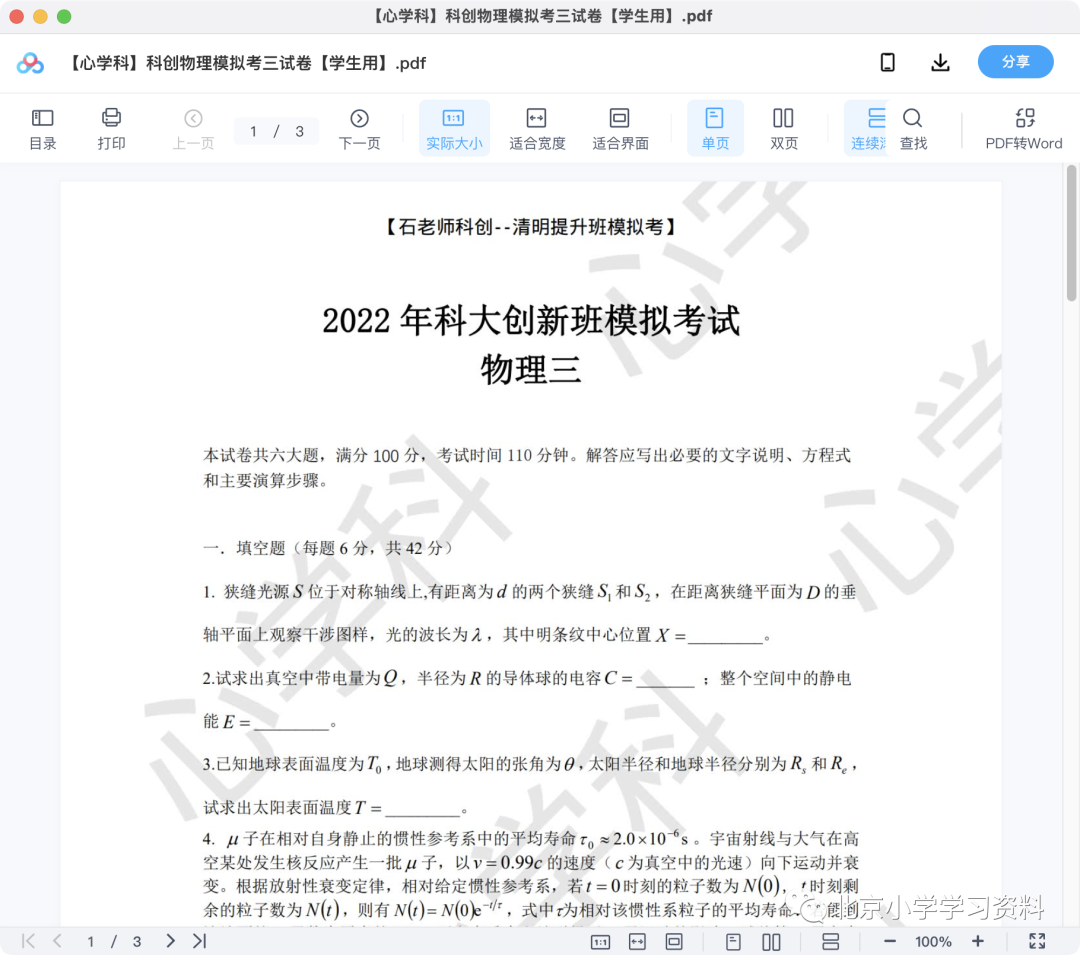Switch to 双页 double page layout
Viewport: 1080px width, 955px height.
coord(783,128)
